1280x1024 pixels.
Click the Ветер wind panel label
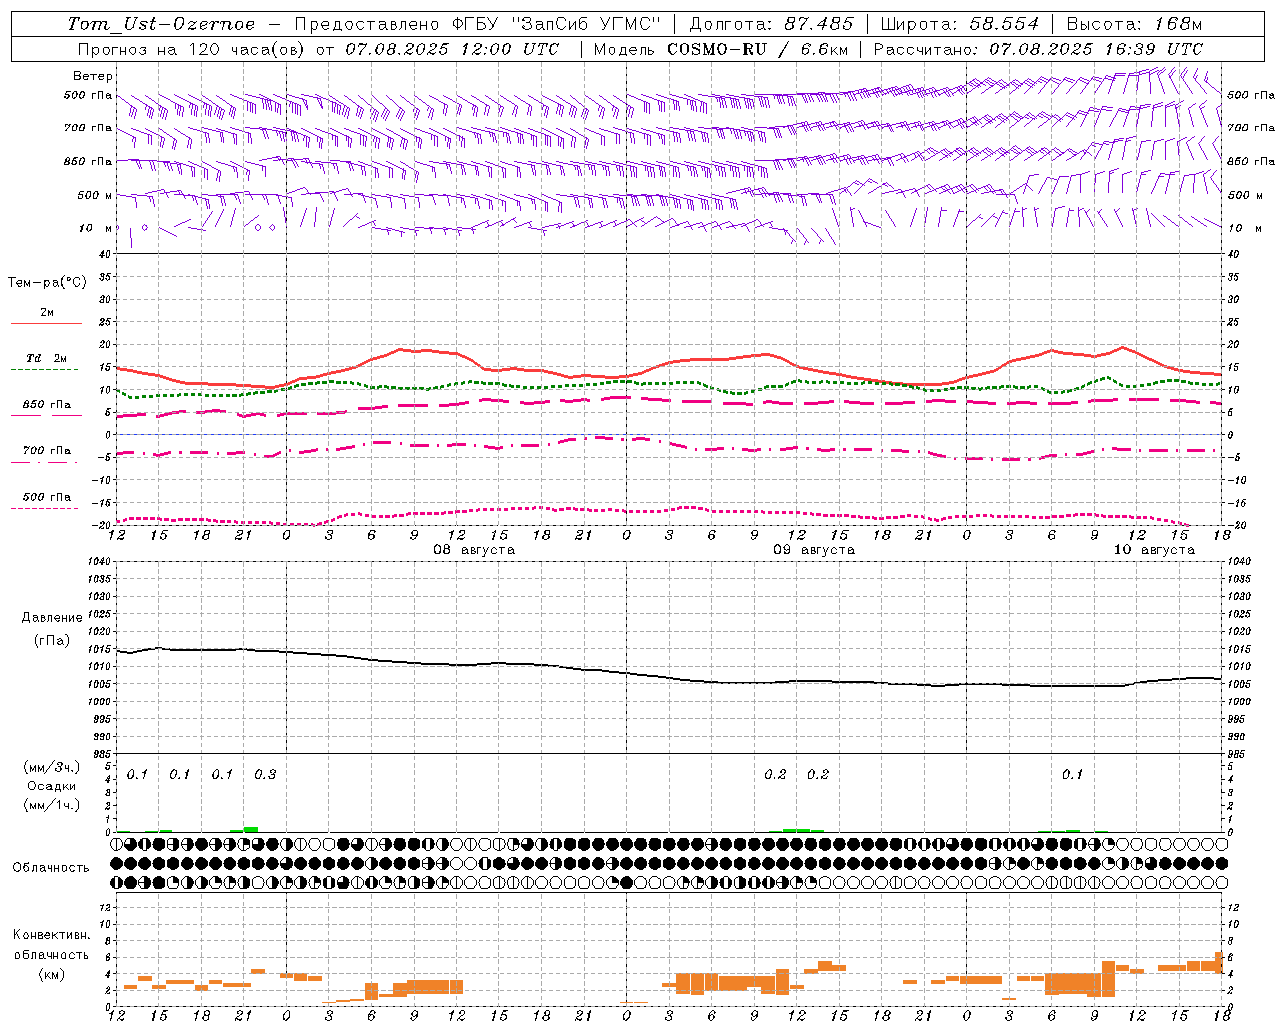pos(93,76)
